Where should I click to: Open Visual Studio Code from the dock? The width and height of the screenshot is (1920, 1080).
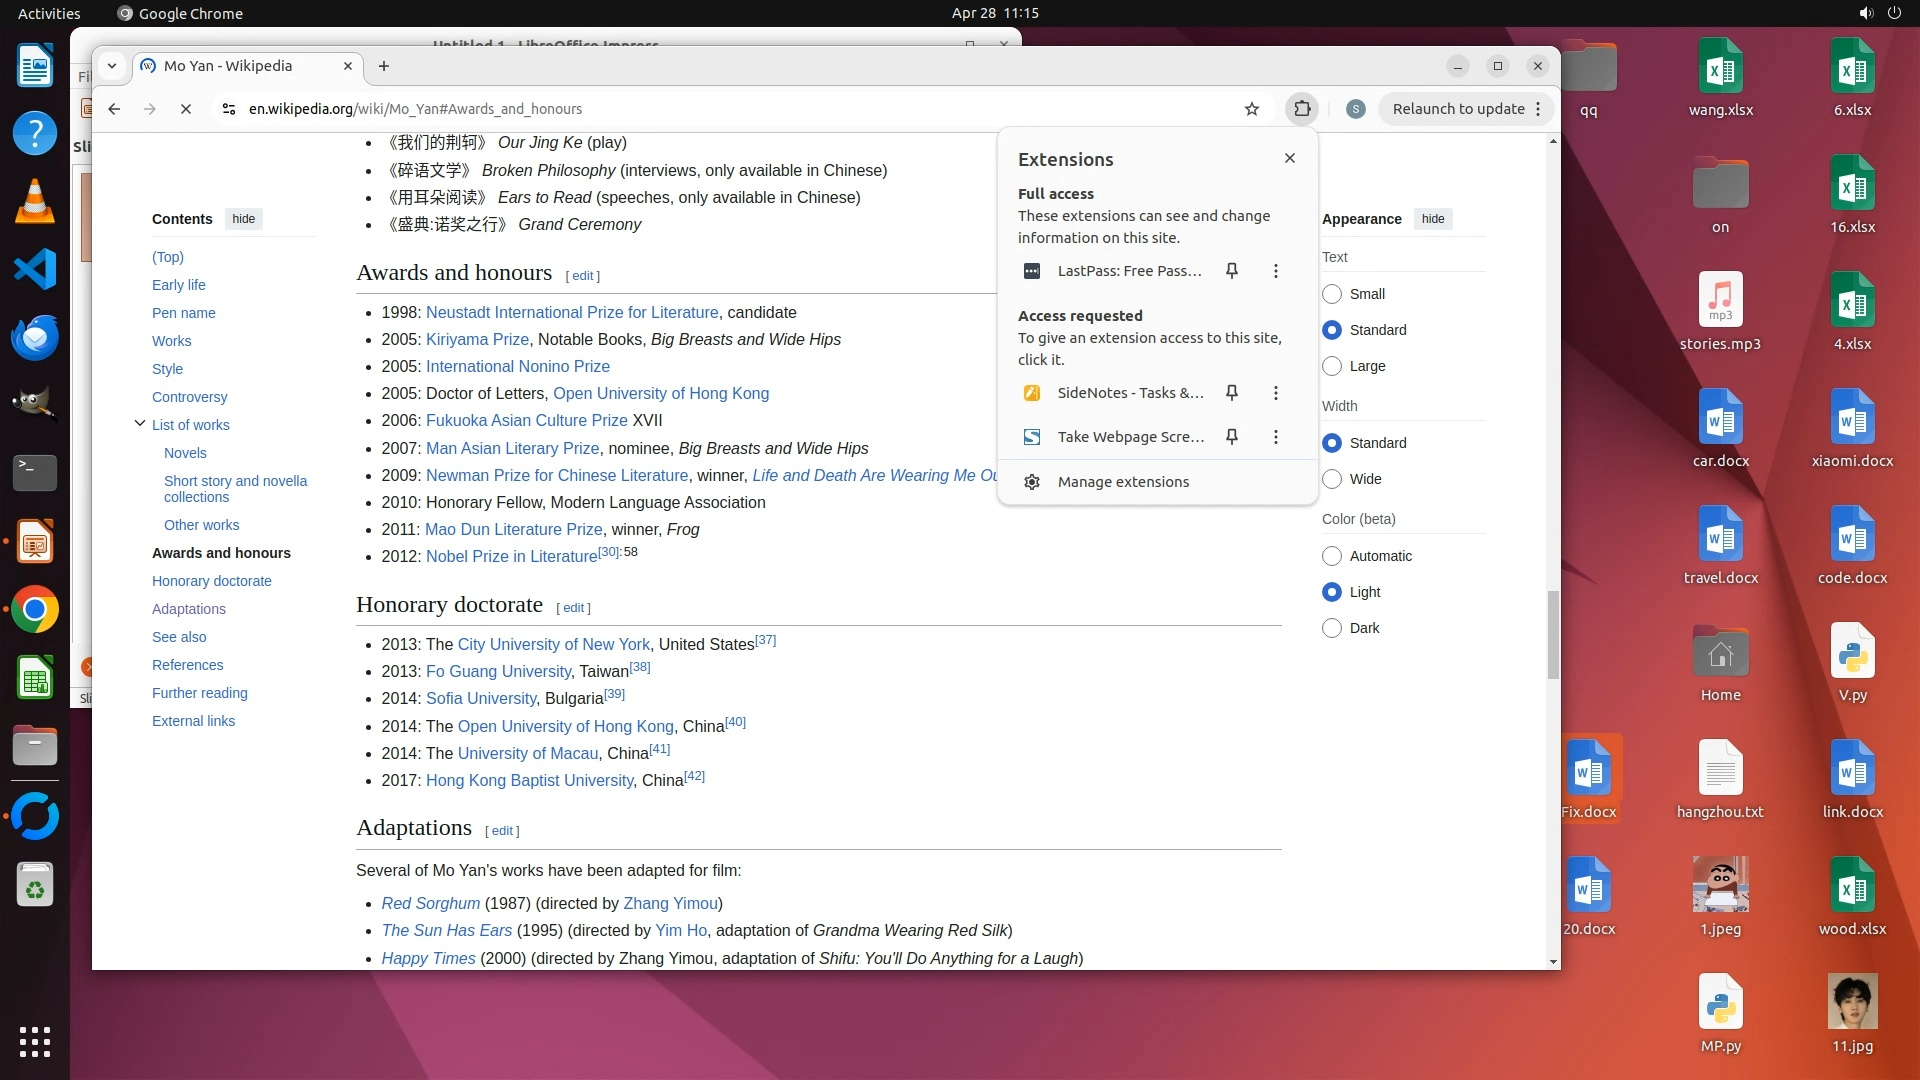pyautogui.click(x=35, y=270)
